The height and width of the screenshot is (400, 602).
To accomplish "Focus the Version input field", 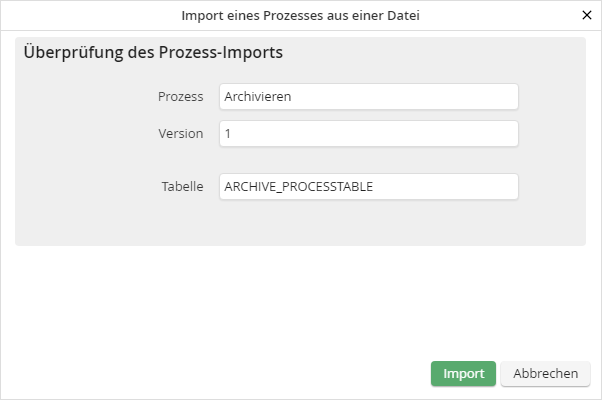I will click(368, 134).
